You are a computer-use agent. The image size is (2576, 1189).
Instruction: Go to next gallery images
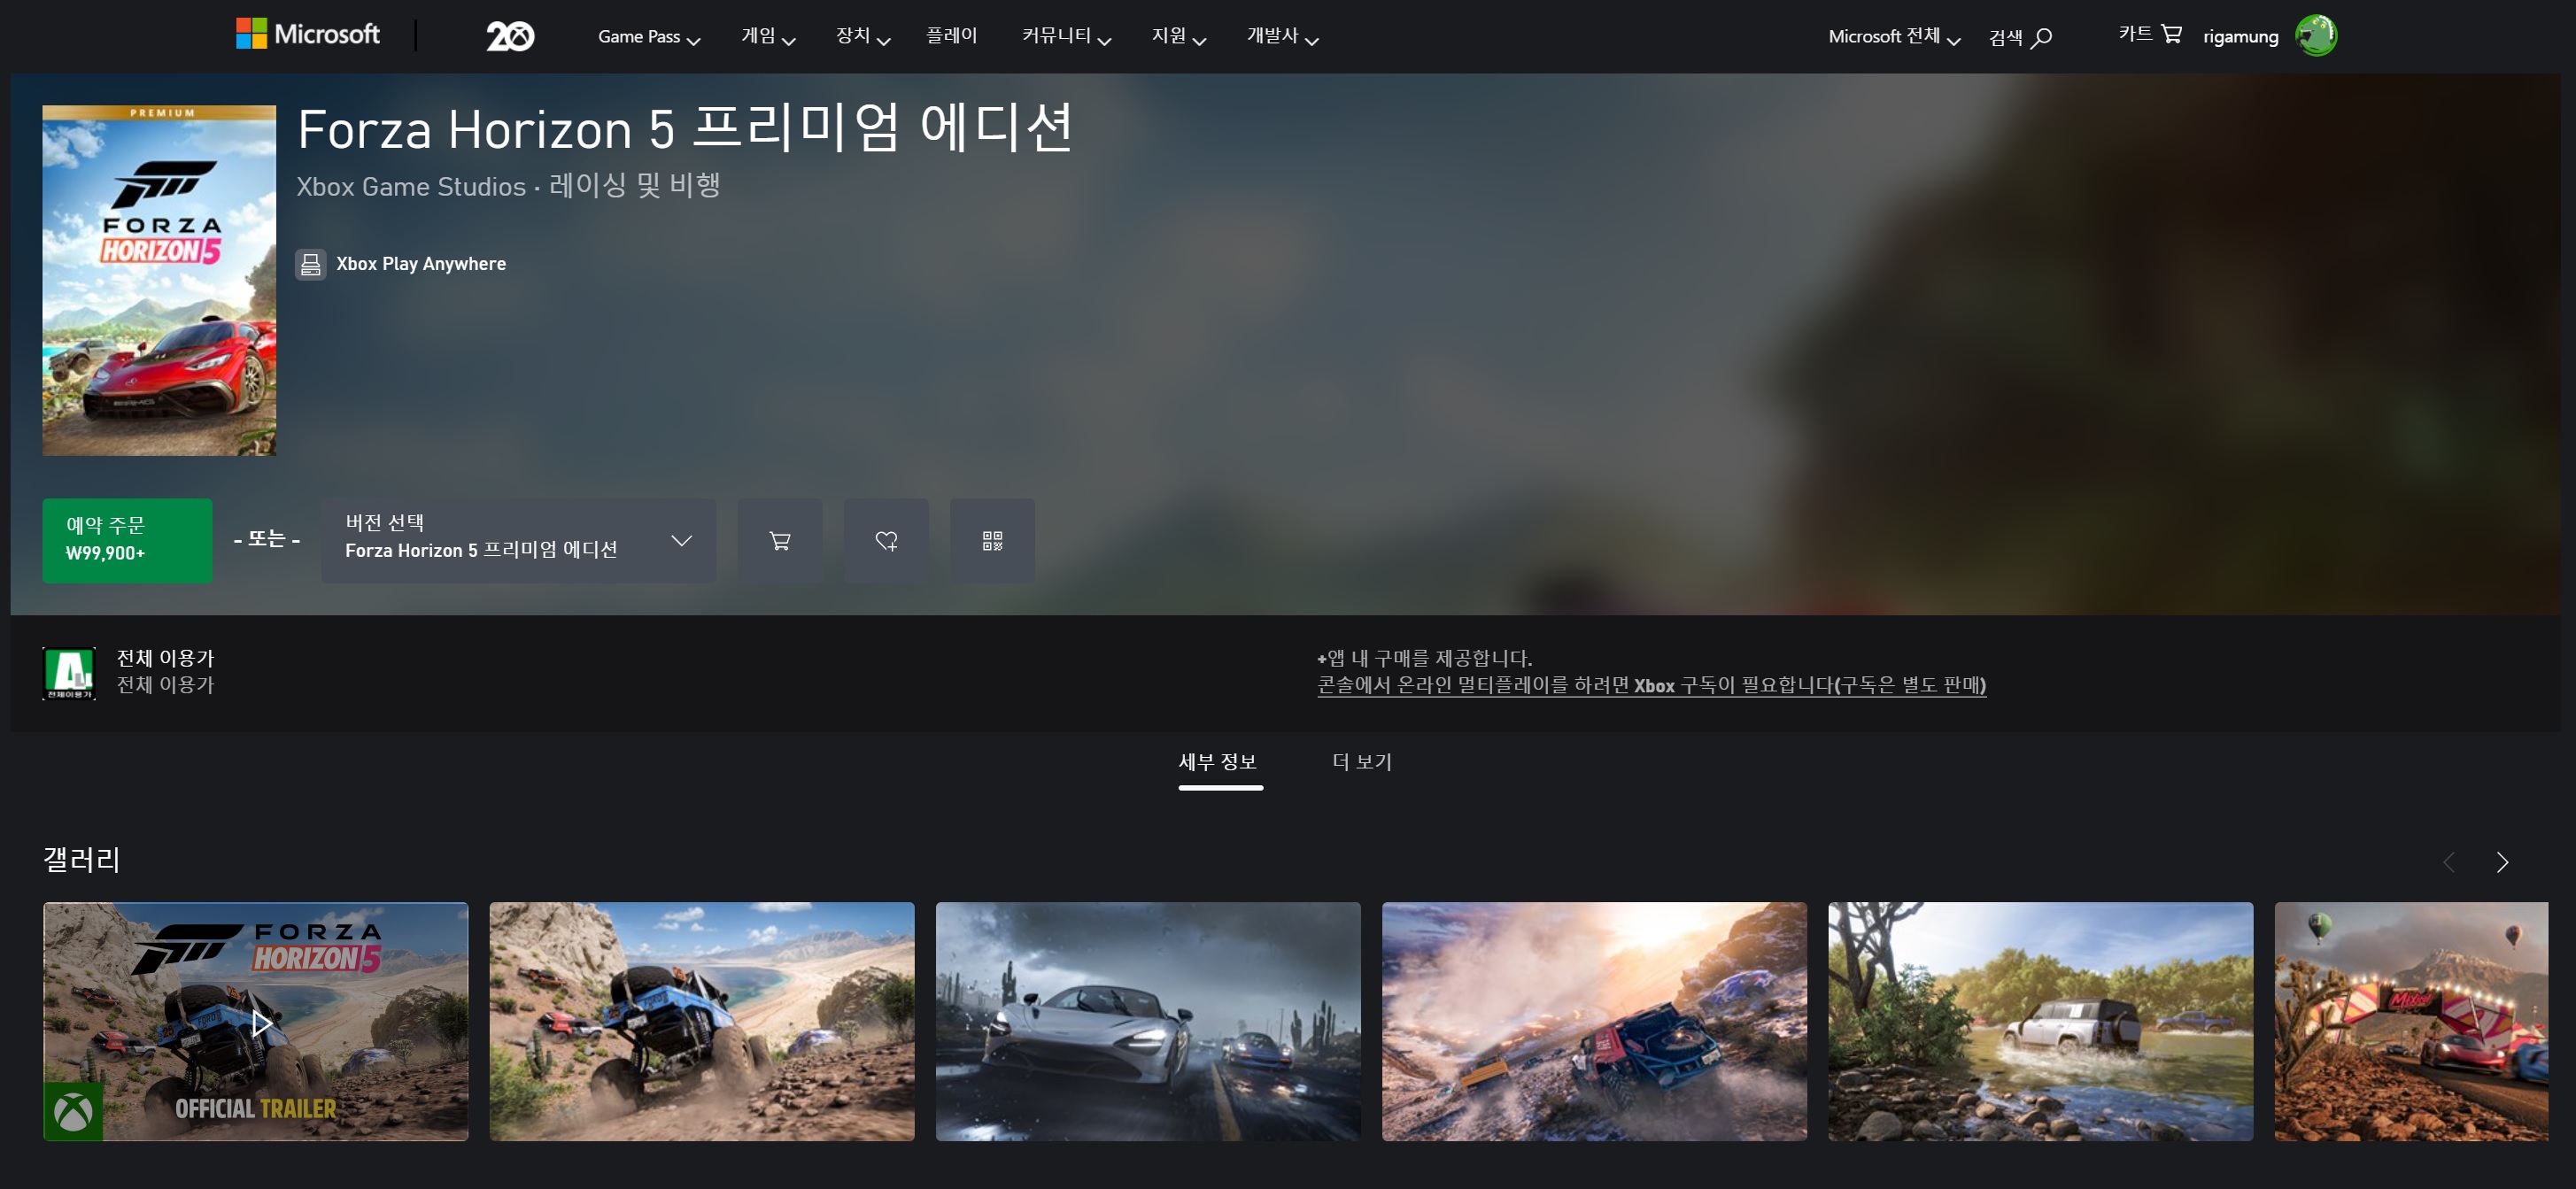2502,862
